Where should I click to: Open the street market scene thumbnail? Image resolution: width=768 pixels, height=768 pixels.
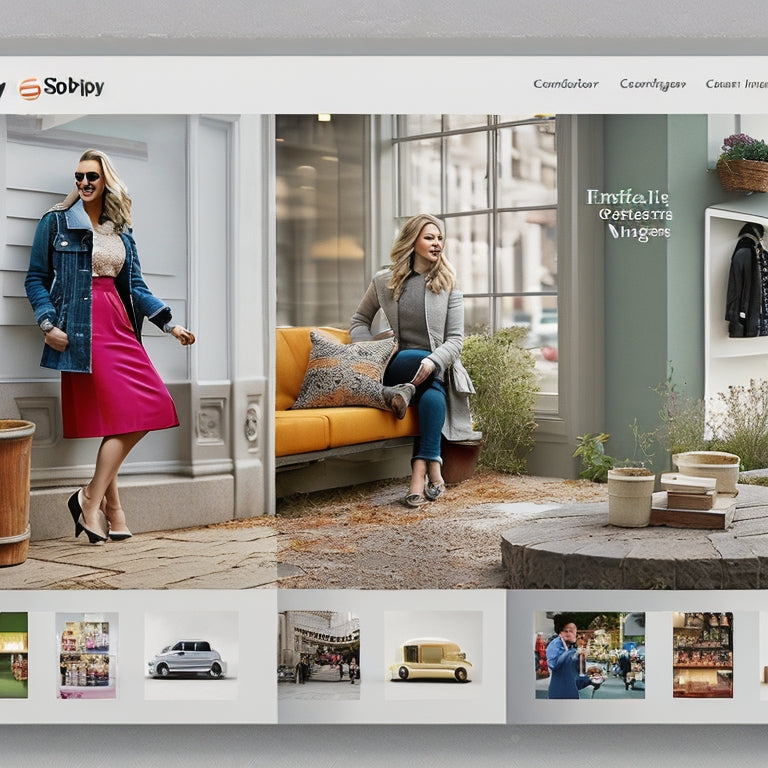point(319,655)
